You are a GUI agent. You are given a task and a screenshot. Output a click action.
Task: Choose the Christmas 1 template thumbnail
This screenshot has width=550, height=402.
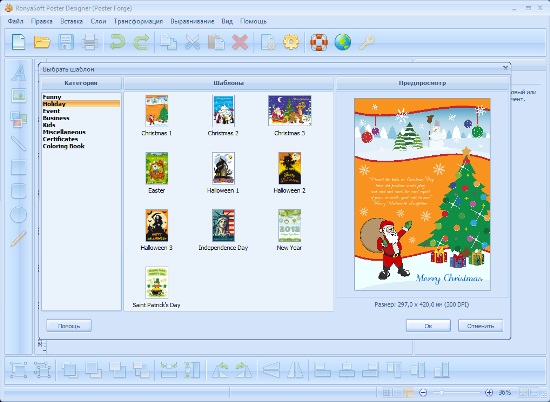(157, 110)
